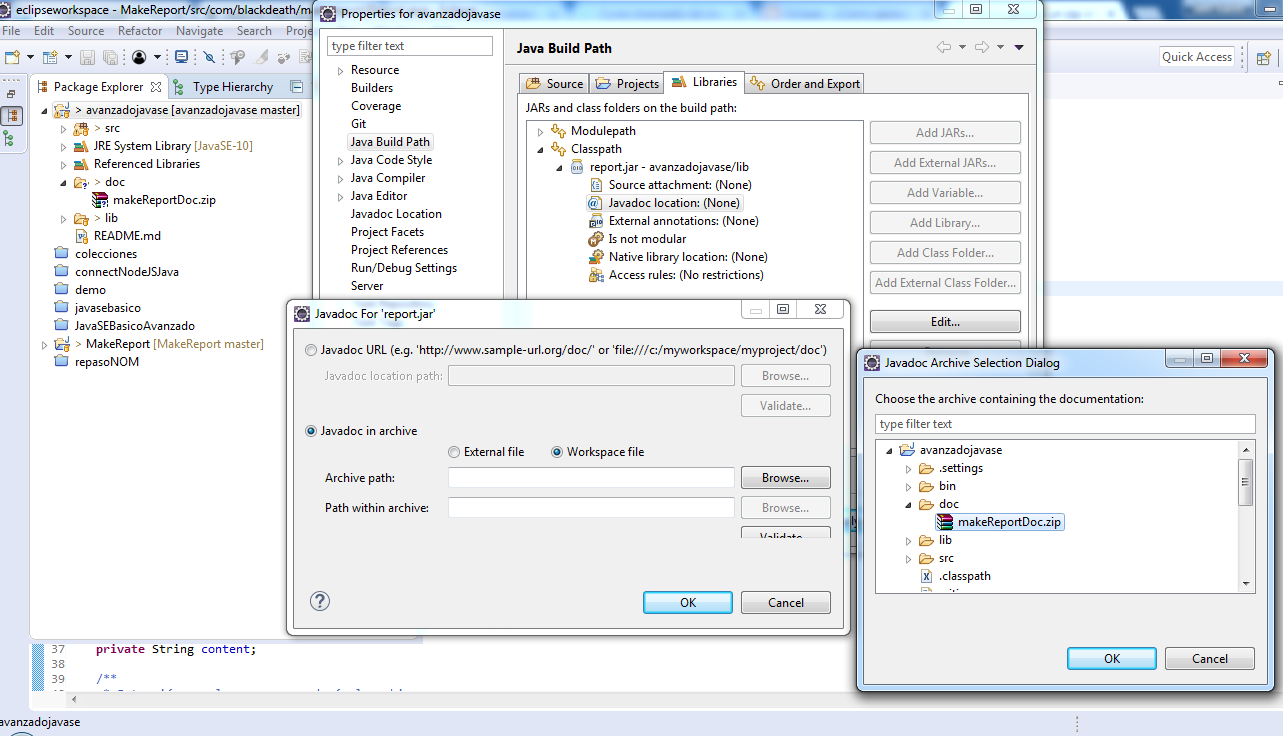Switch to the Order and Export tab
Viewport: 1283px width, 736px height.
(x=804, y=84)
